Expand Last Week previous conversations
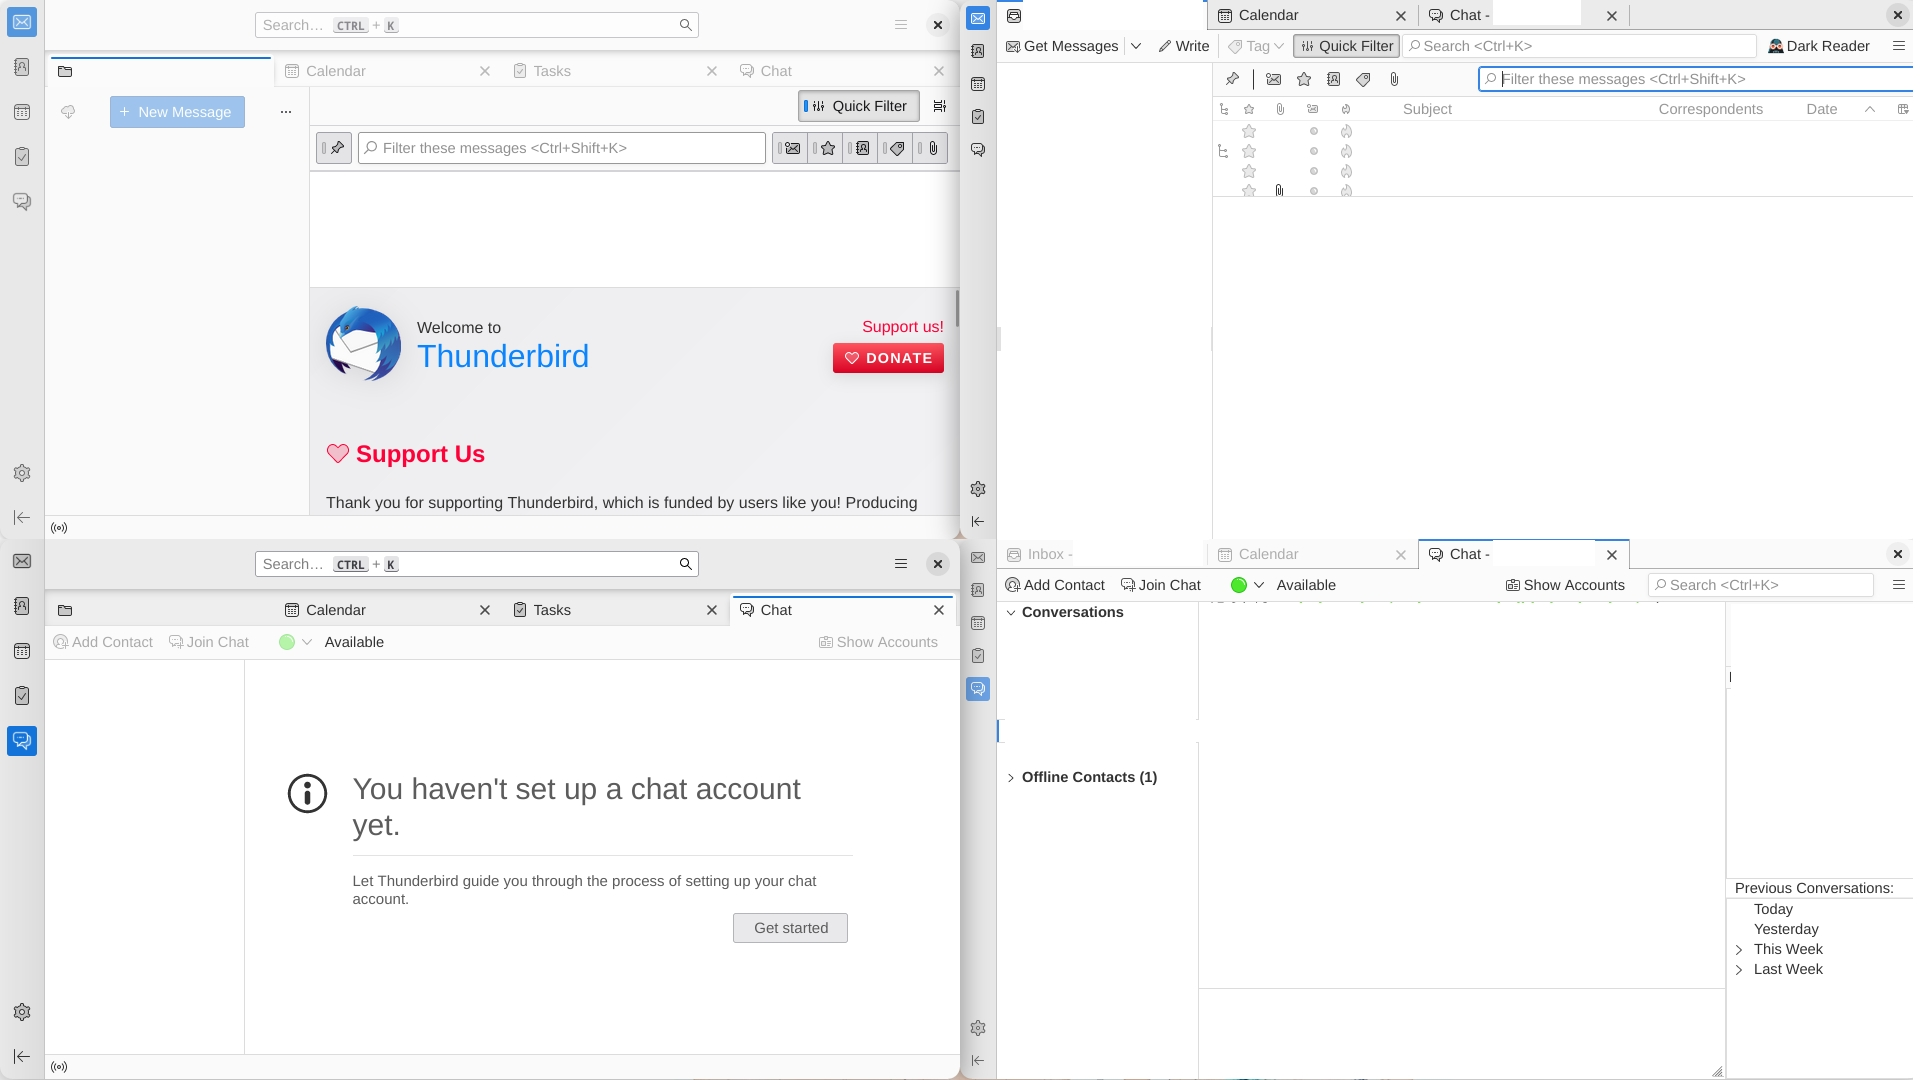This screenshot has height=1080, width=1920. pyautogui.click(x=1739, y=969)
